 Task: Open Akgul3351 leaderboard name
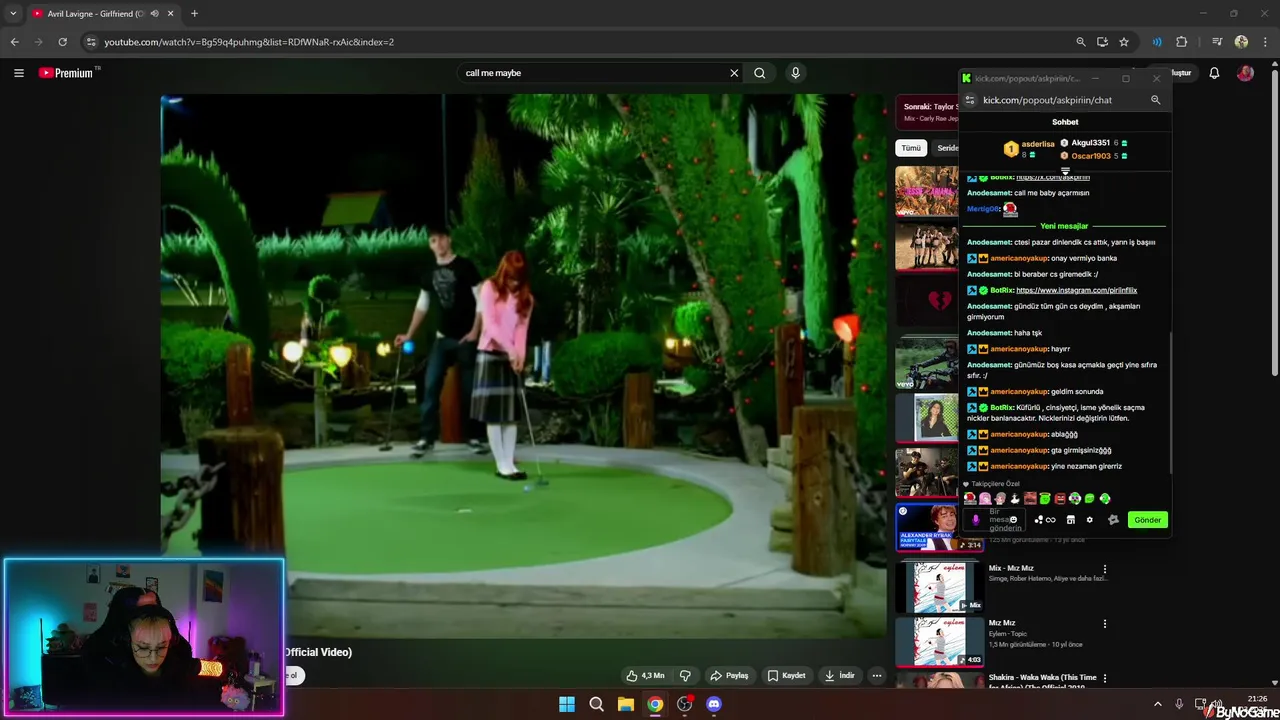pyautogui.click(x=1090, y=143)
